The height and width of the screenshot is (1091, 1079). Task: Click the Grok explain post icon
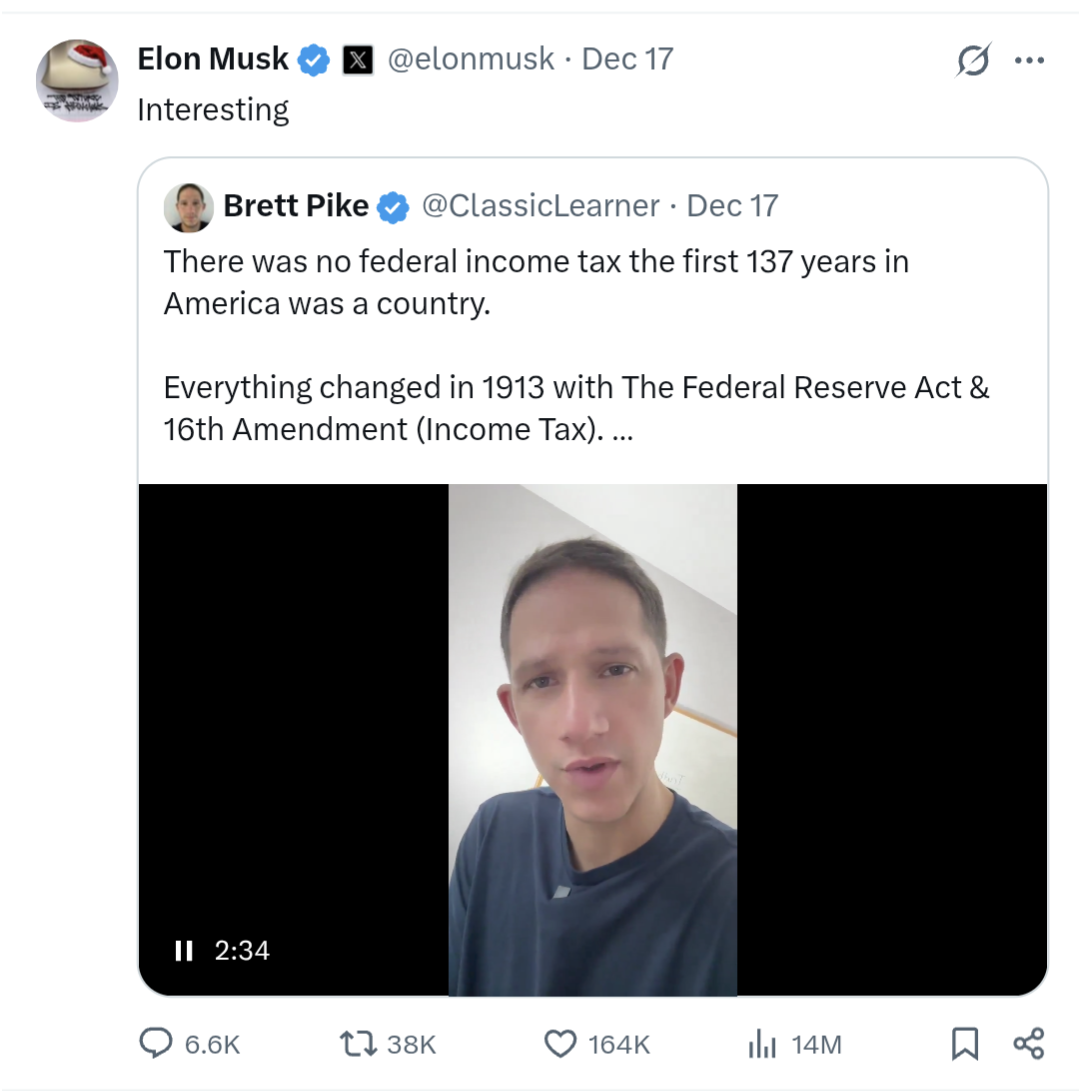click(972, 62)
